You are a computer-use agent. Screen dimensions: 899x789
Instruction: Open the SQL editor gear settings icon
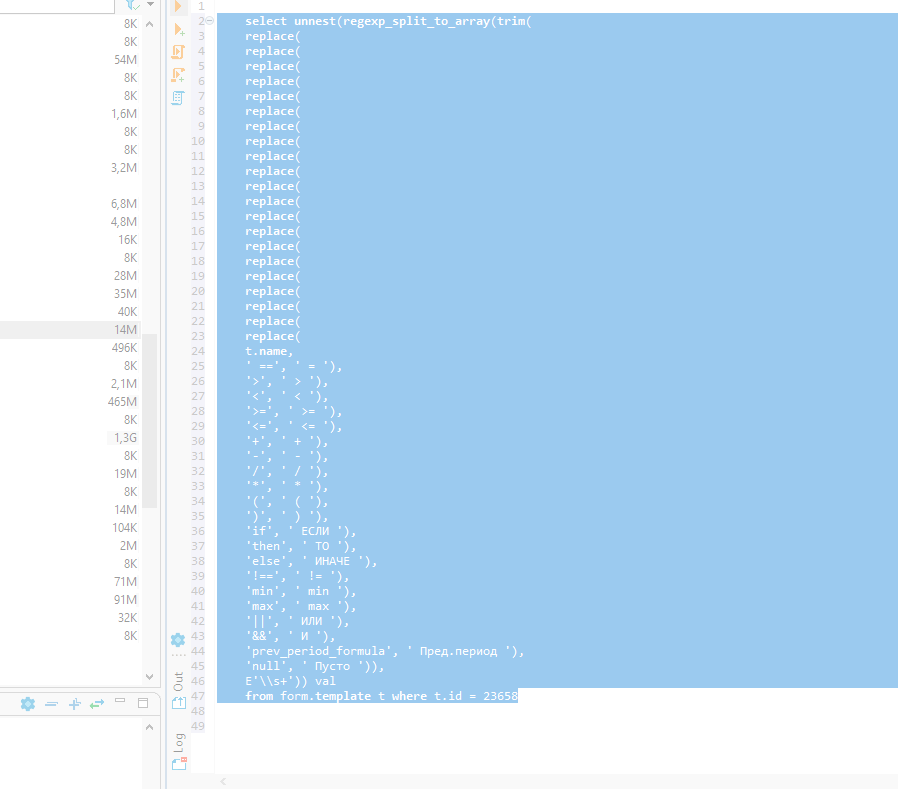[178, 639]
